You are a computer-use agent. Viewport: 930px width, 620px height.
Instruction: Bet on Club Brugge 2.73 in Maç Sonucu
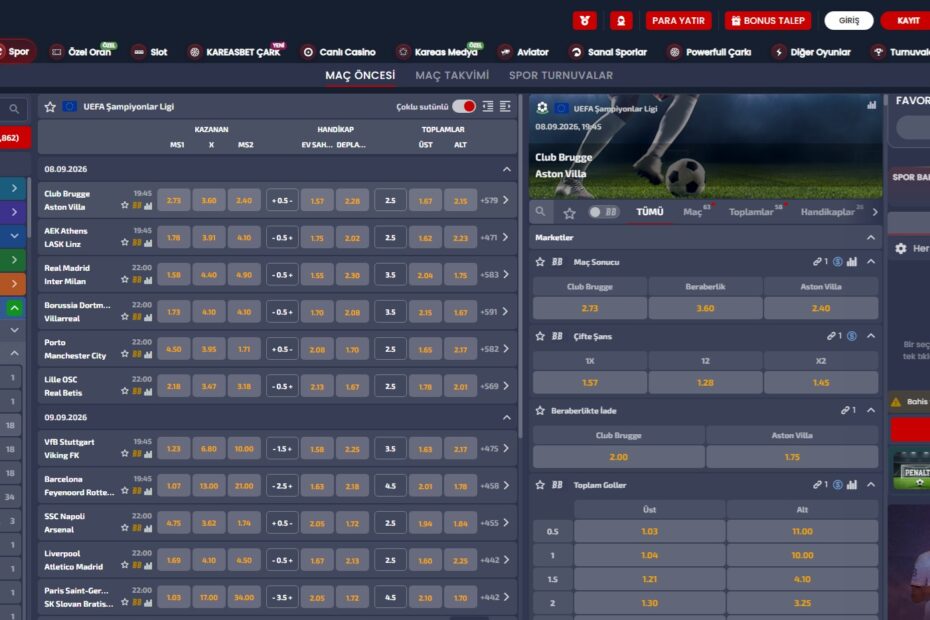pyautogui.click(x=590, y=309)
